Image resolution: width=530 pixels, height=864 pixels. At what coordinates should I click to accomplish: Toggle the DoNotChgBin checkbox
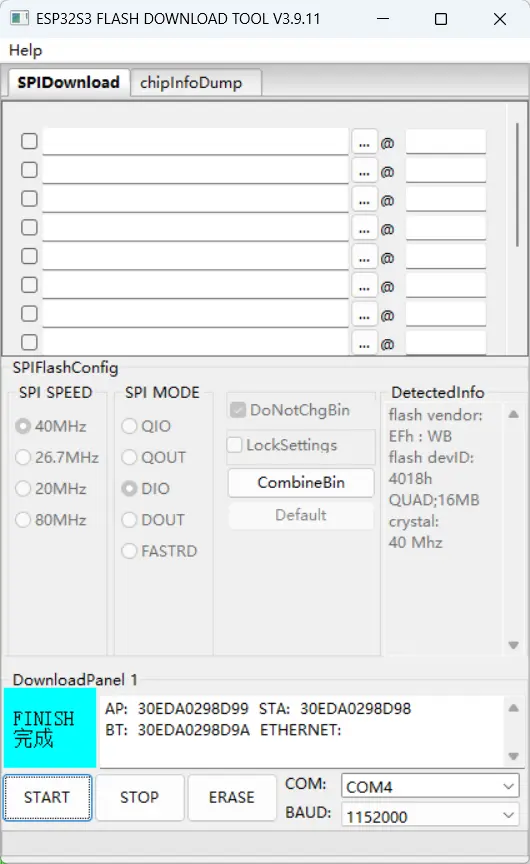coord(290,410)
